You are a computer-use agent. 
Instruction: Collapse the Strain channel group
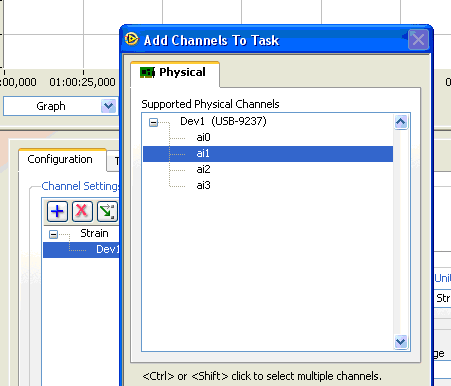click(x=53, y=234)
